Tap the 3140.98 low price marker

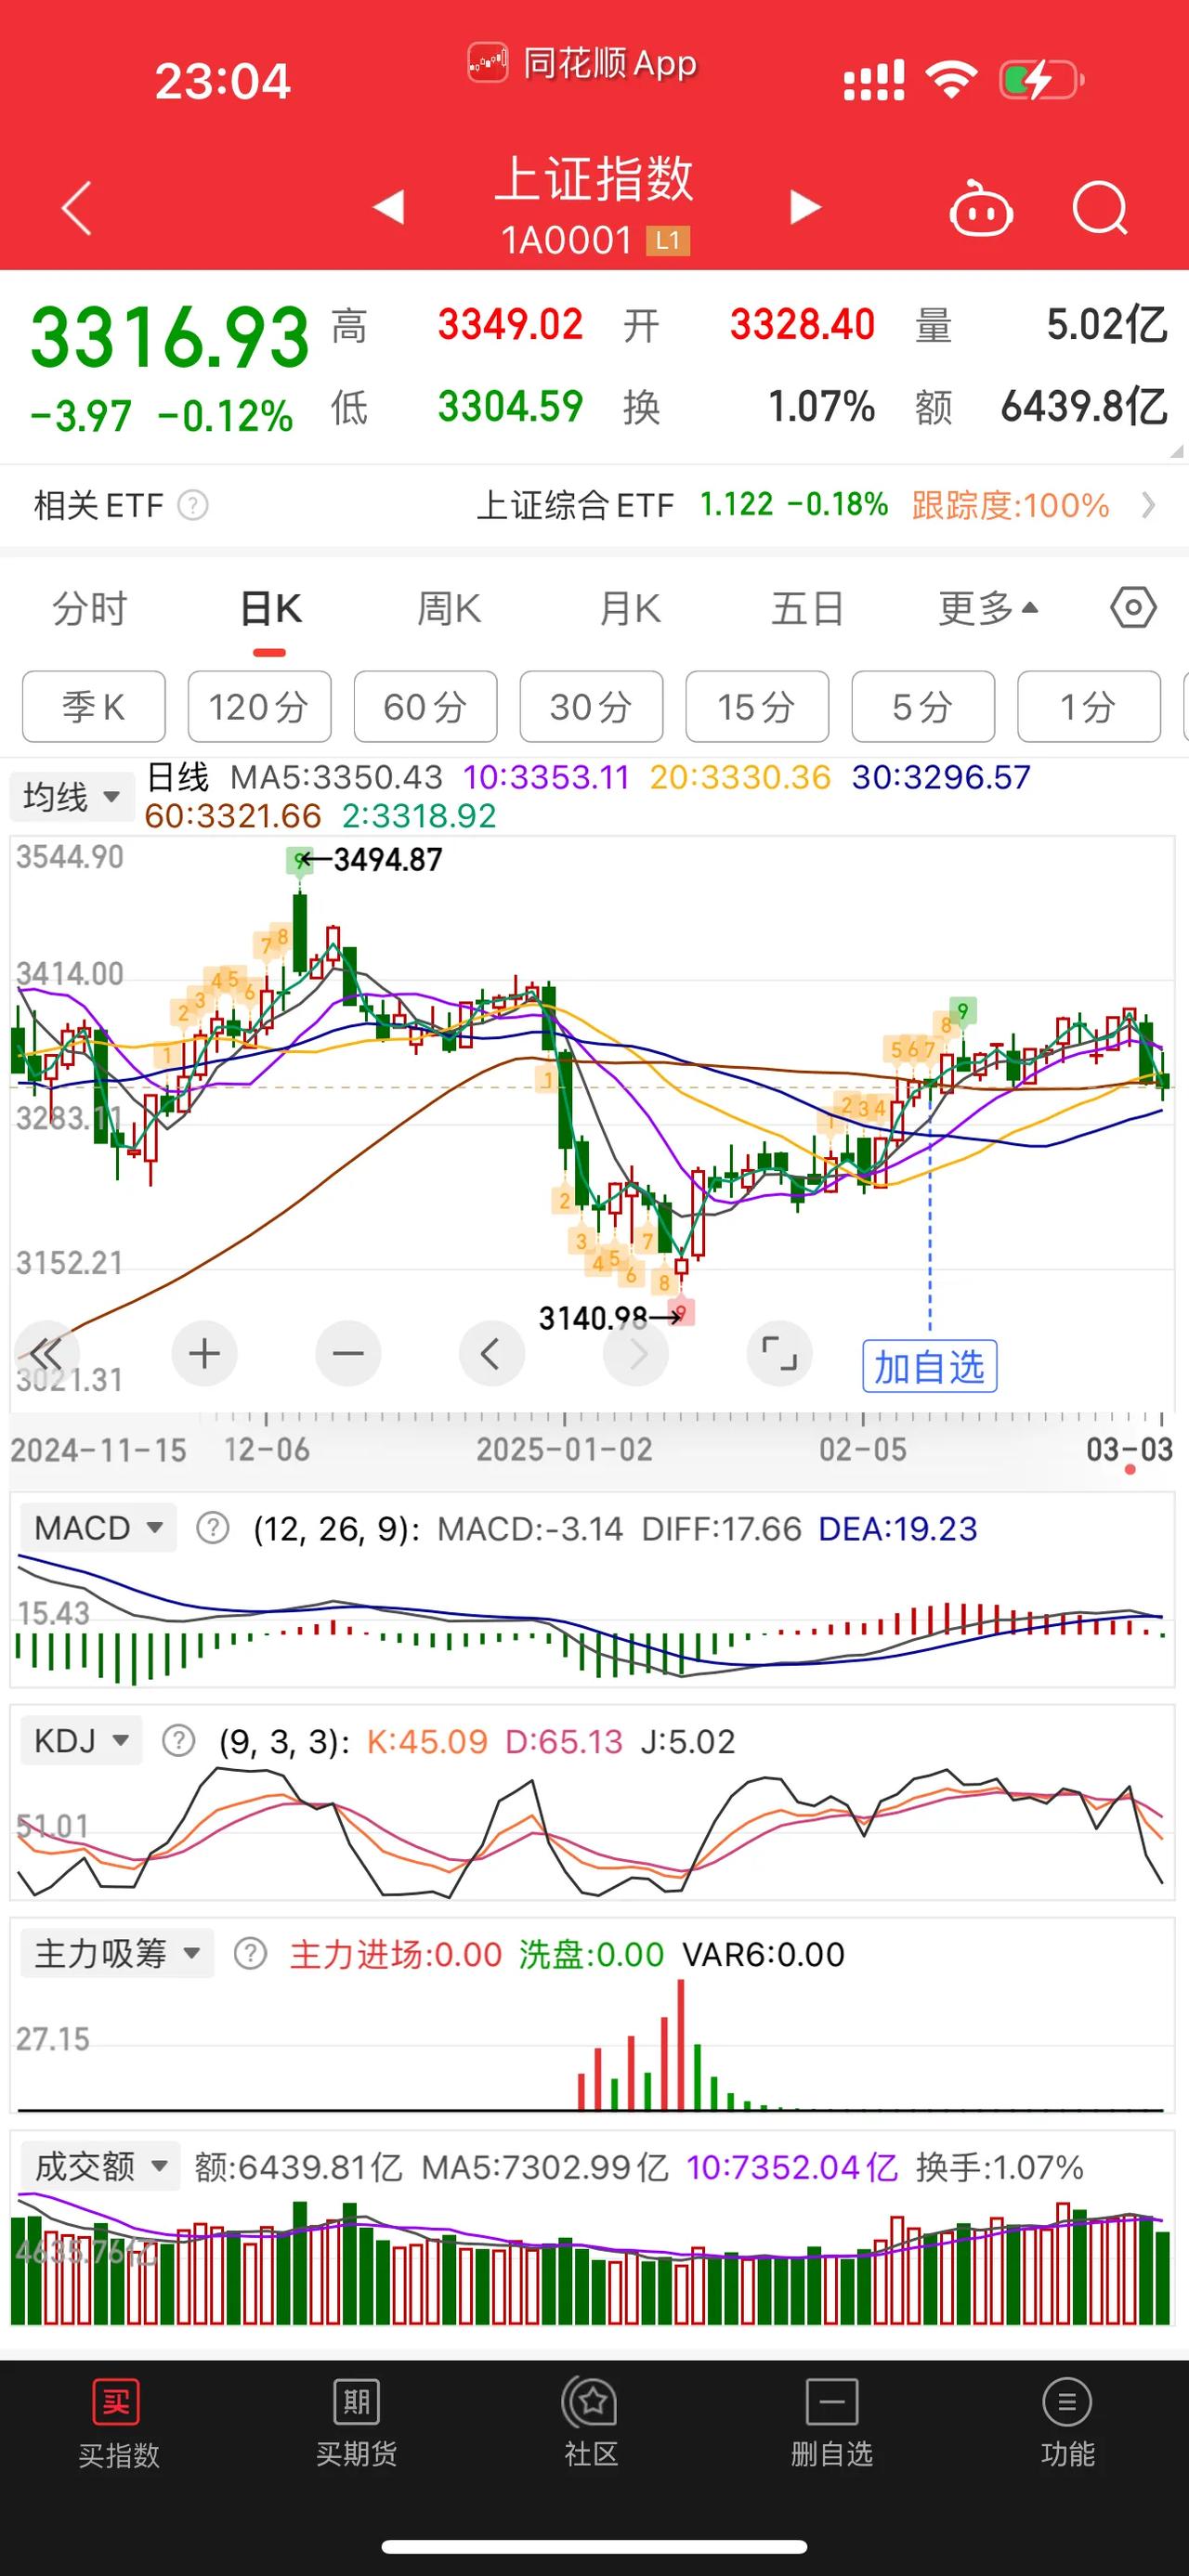pyautogui.click(x=593, y=1318)
